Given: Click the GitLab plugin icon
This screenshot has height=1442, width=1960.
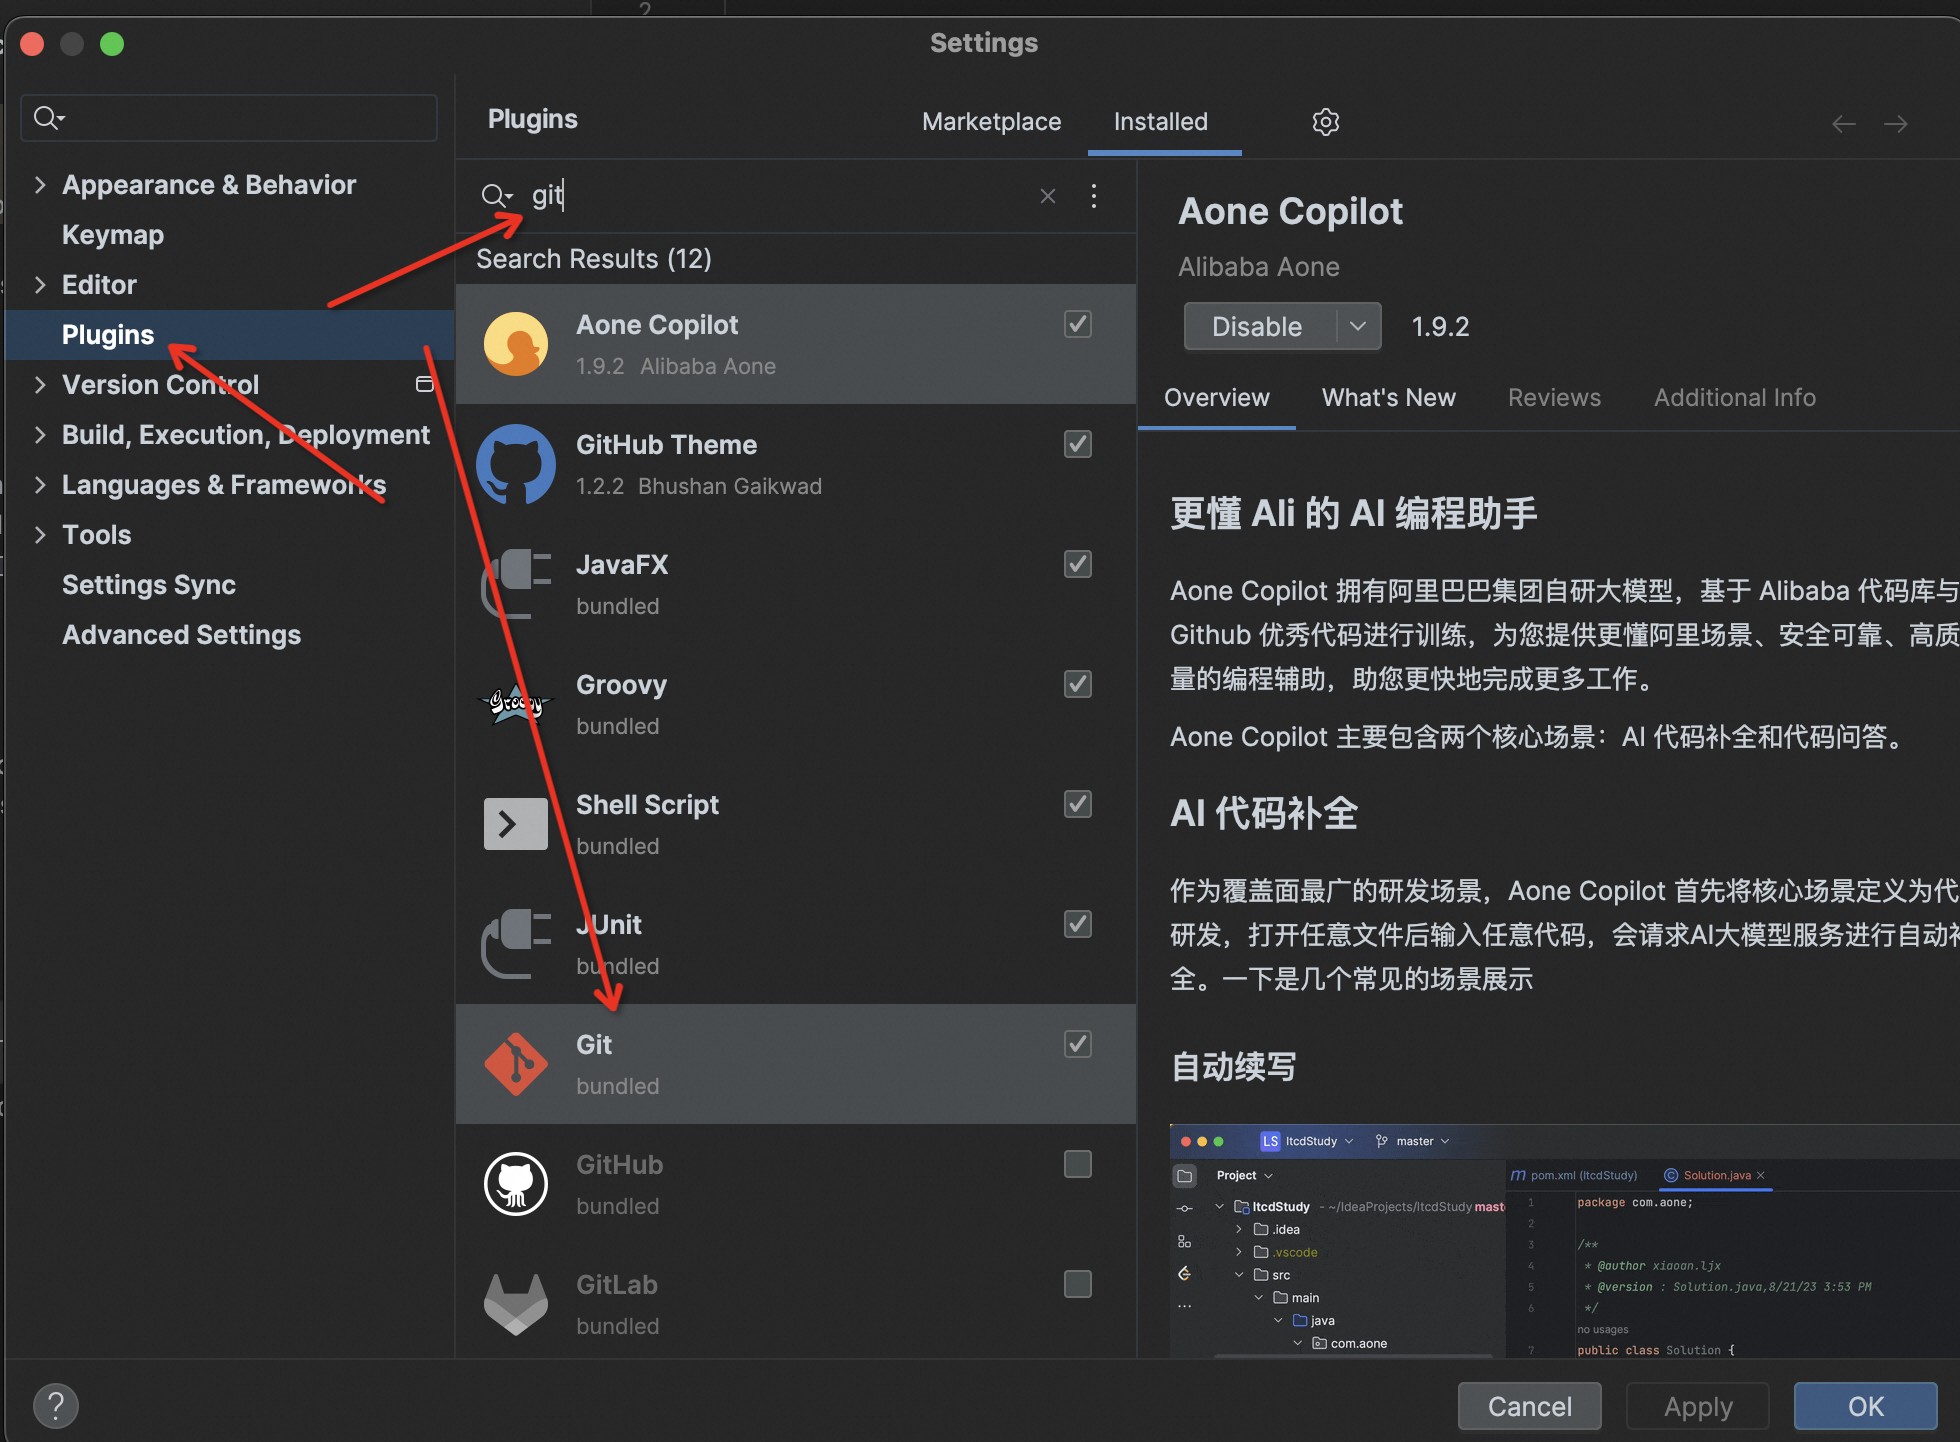Looking at the screenshot, I should point(515,1304).
